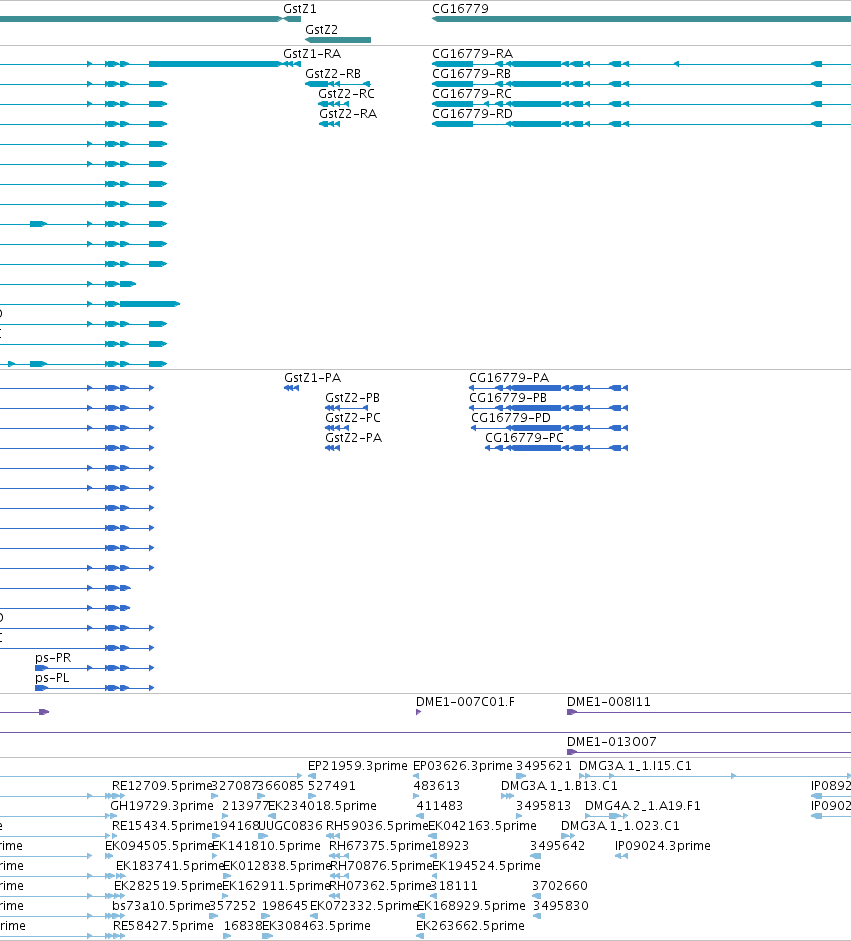Screen dimensions: 851x941
Task: Choose EST RH59036.5prime
Action: (x=377, y=826)
